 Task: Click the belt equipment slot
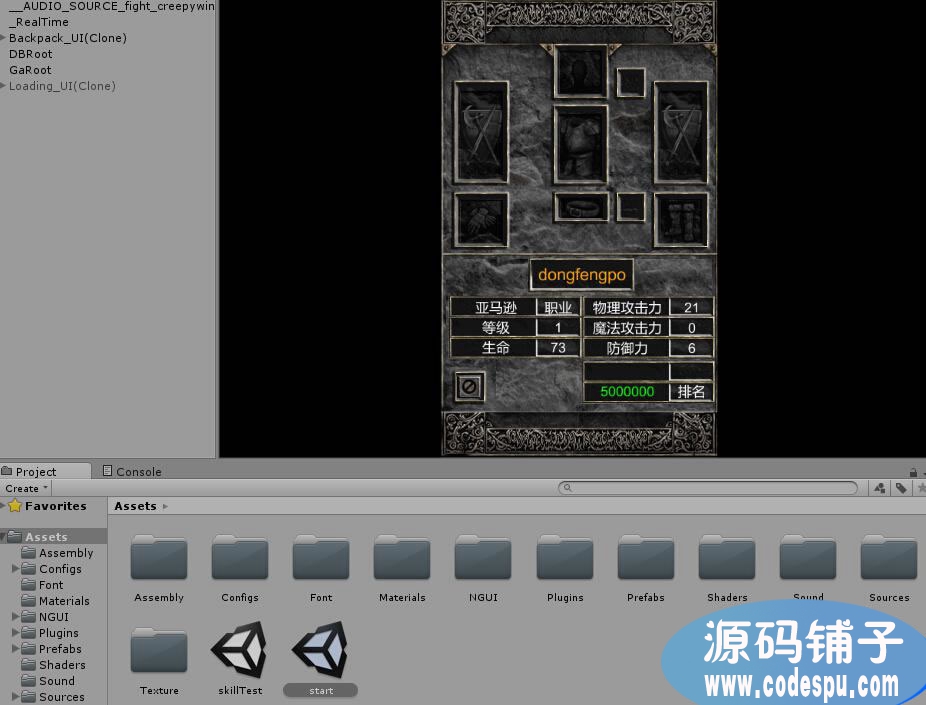coord(581,207)
